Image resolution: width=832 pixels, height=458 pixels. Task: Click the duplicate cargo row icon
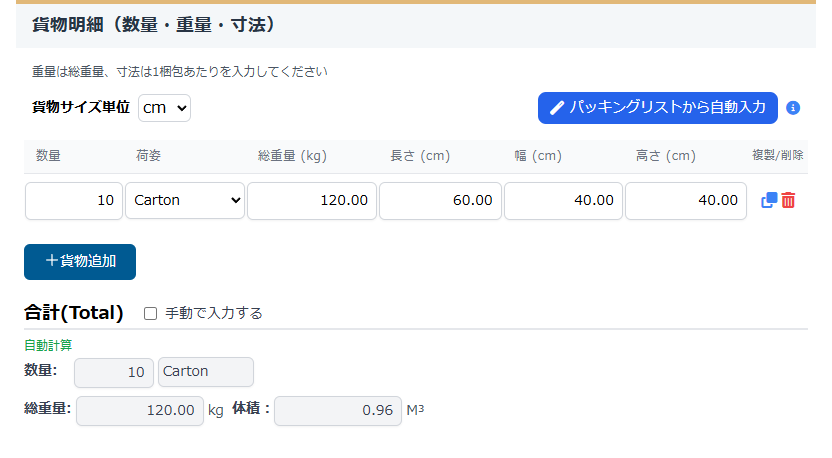coord(769,200)
